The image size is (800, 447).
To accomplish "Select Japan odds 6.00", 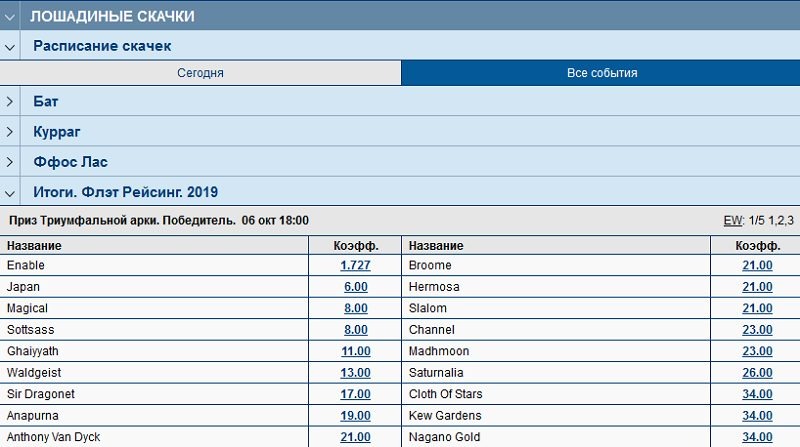I will [x=355, y=287].
